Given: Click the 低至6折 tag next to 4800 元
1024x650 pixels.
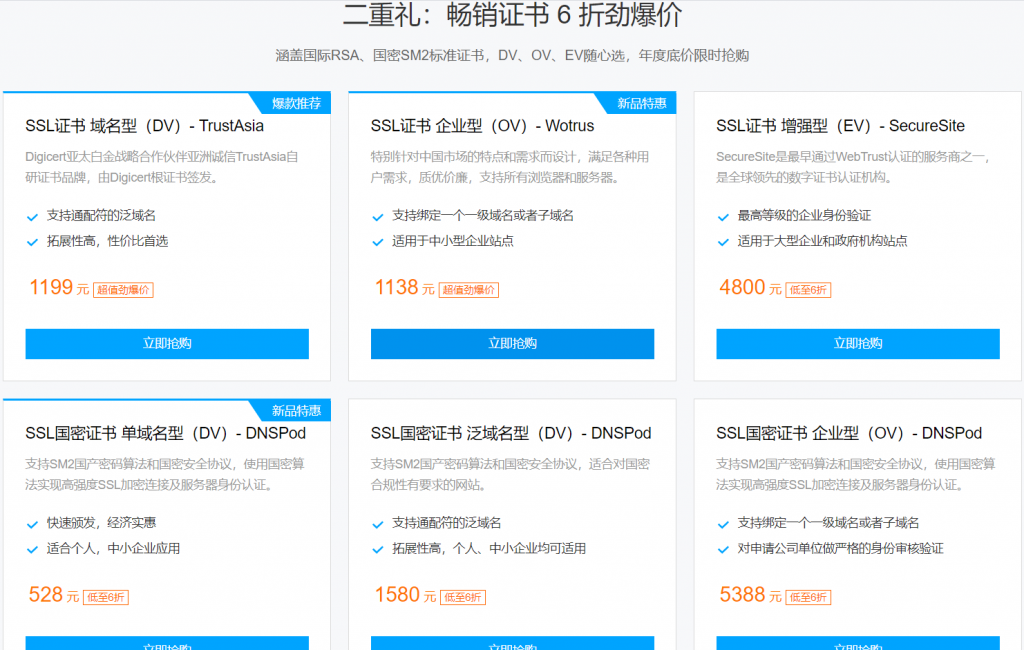Looking at the screenshot, I should click(x=808, y=290).
